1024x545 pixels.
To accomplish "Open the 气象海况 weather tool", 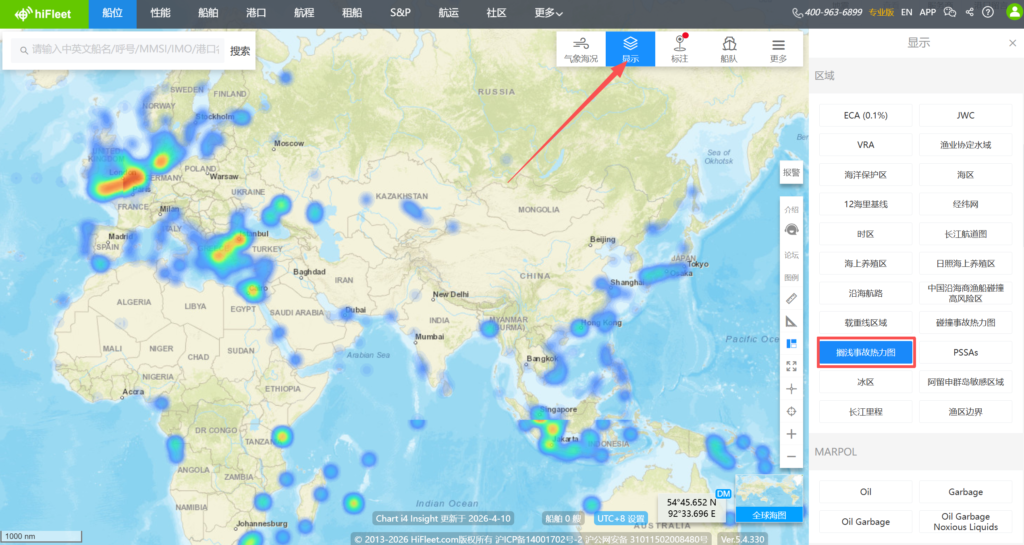I will tap(580, 49).
